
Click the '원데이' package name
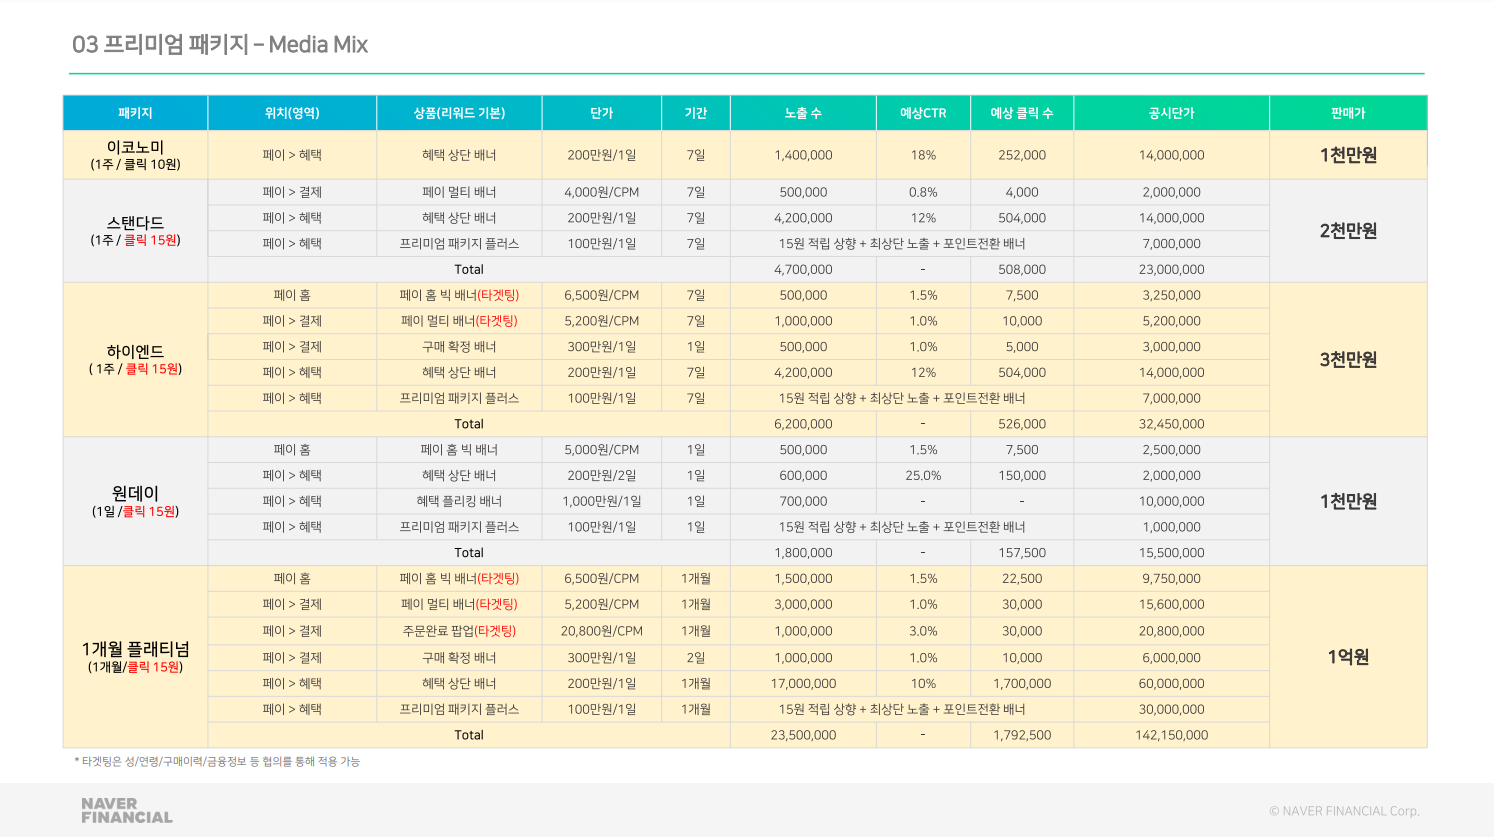(x=135, y=493)
